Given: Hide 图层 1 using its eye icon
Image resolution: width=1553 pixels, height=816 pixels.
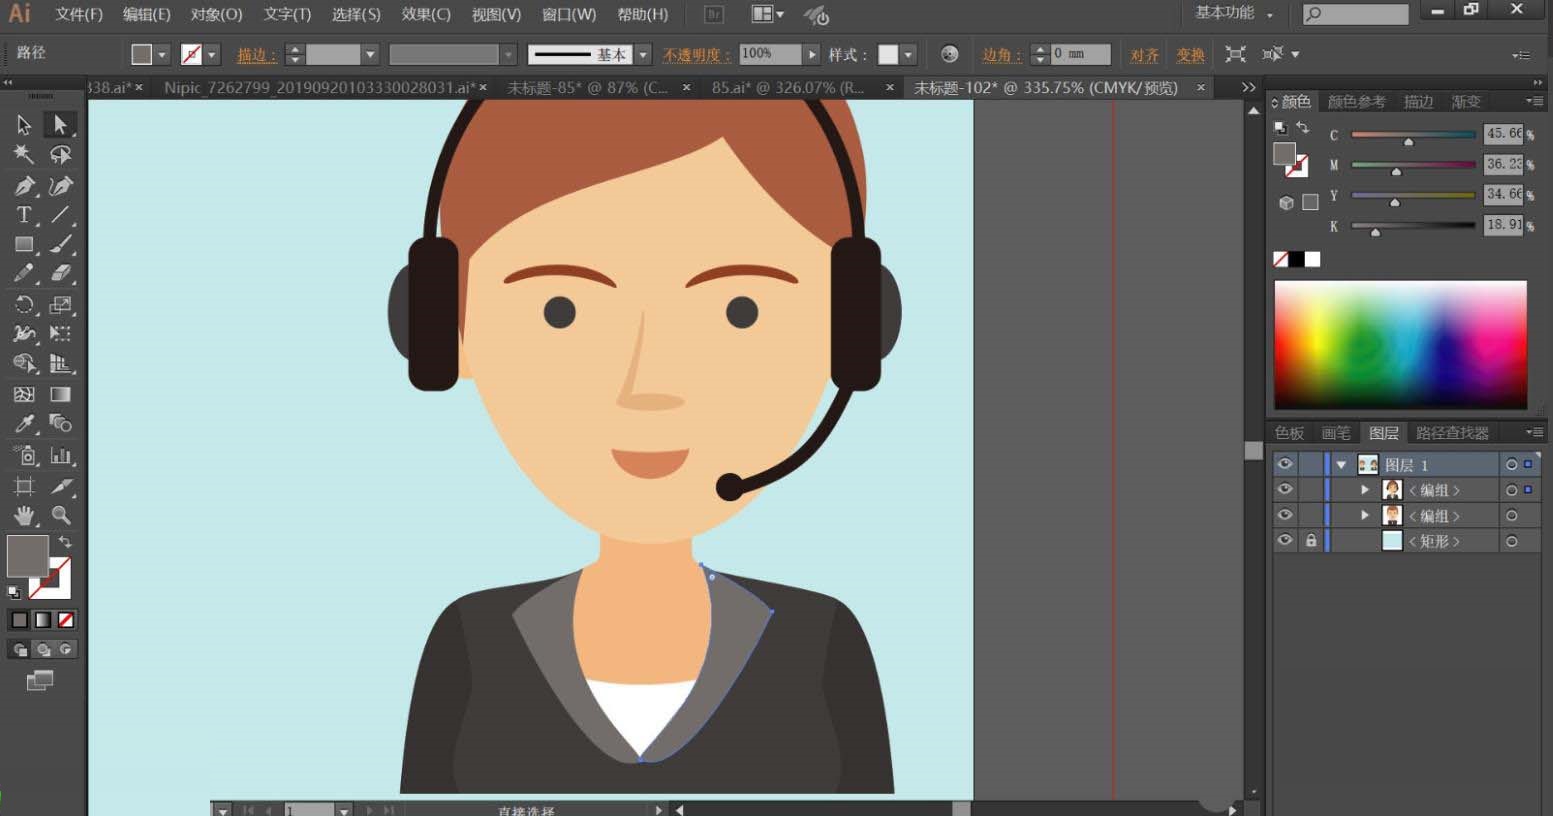Looking at the screenshot, I should [1285, 464].
